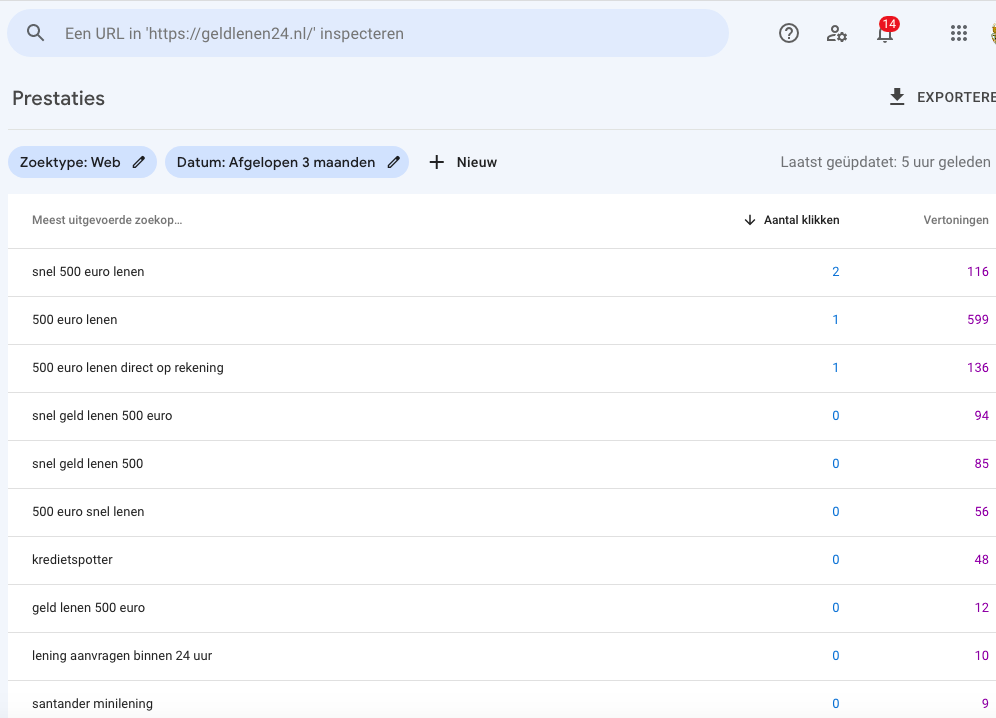Click the plus icon for new filter

pos(436,162)
